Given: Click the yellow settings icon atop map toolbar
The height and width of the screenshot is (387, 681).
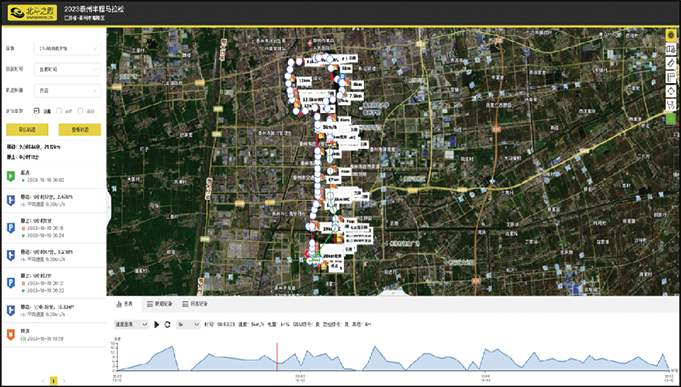Looking at the screenshot, I should [671, 34].
